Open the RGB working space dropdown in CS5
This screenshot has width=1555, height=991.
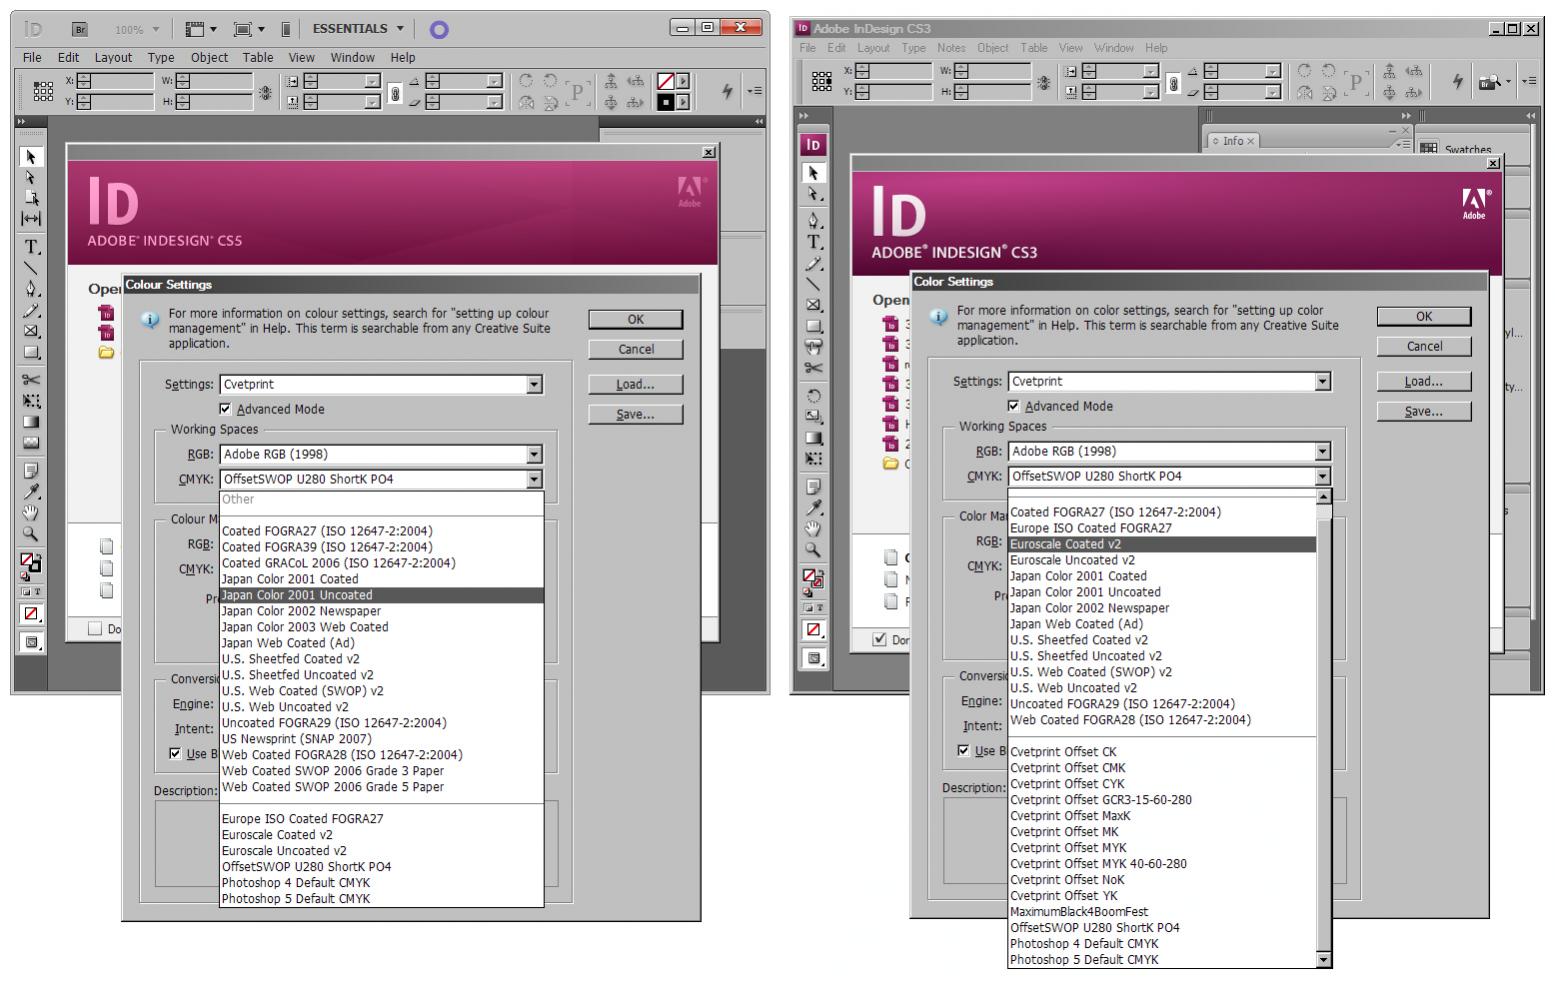535,455
